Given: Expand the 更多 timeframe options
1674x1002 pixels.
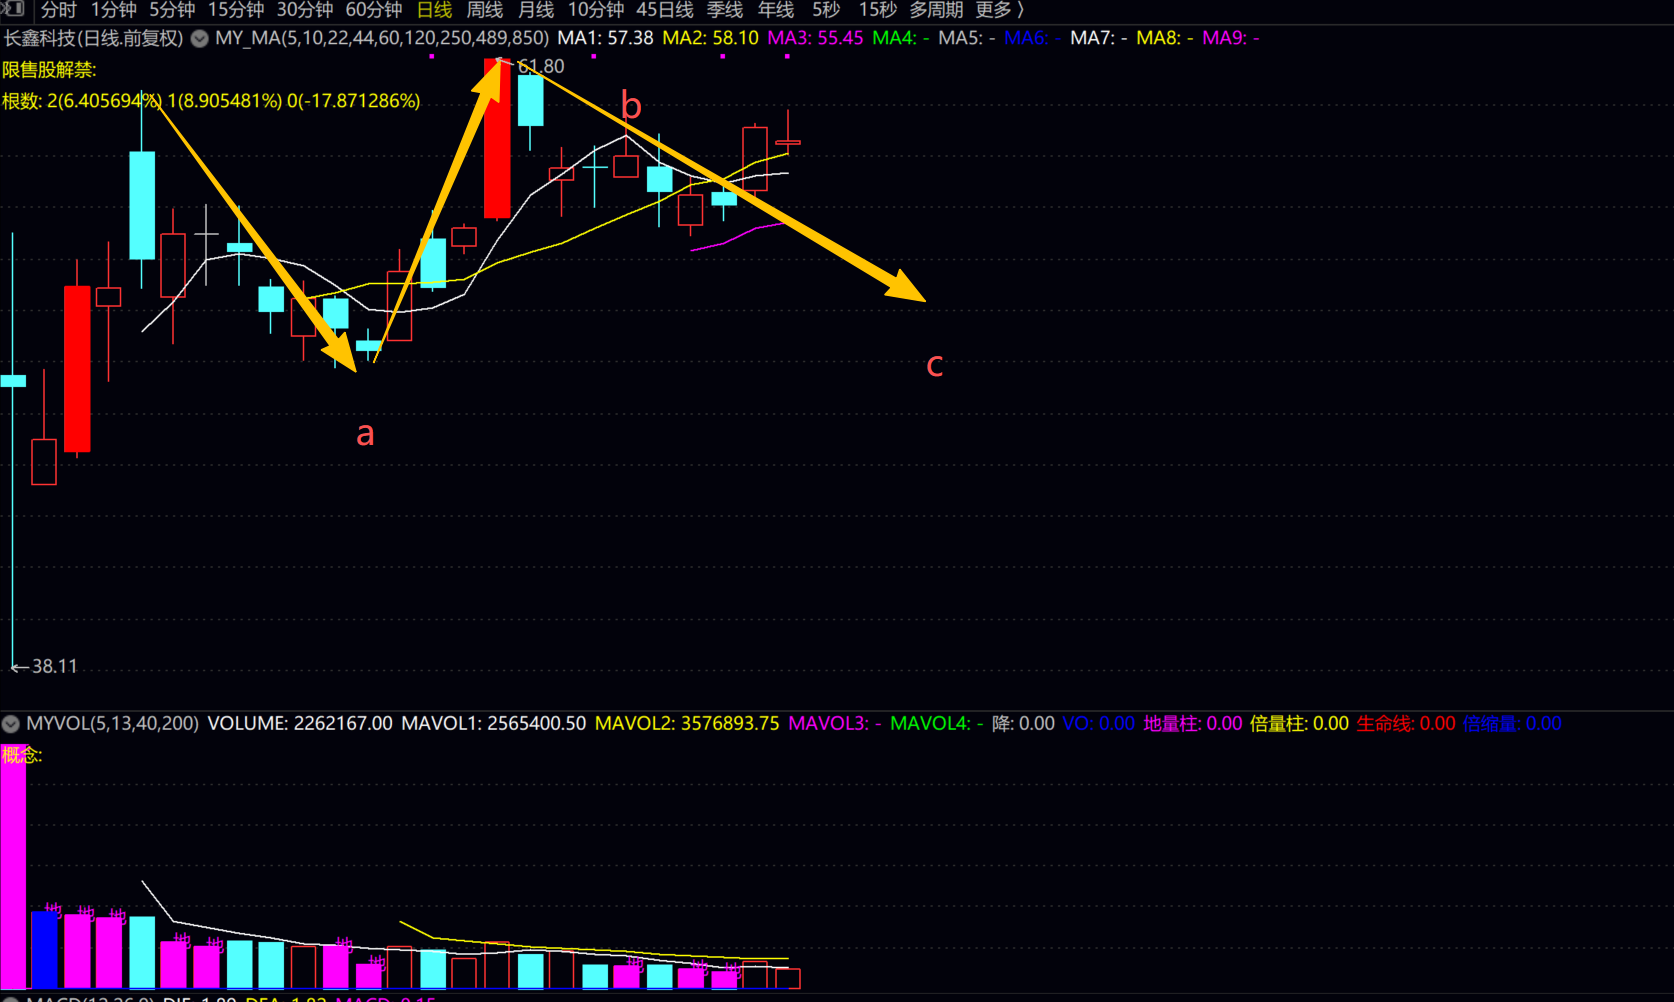Looking at the screenshot, I should (x=1000, y=10).
